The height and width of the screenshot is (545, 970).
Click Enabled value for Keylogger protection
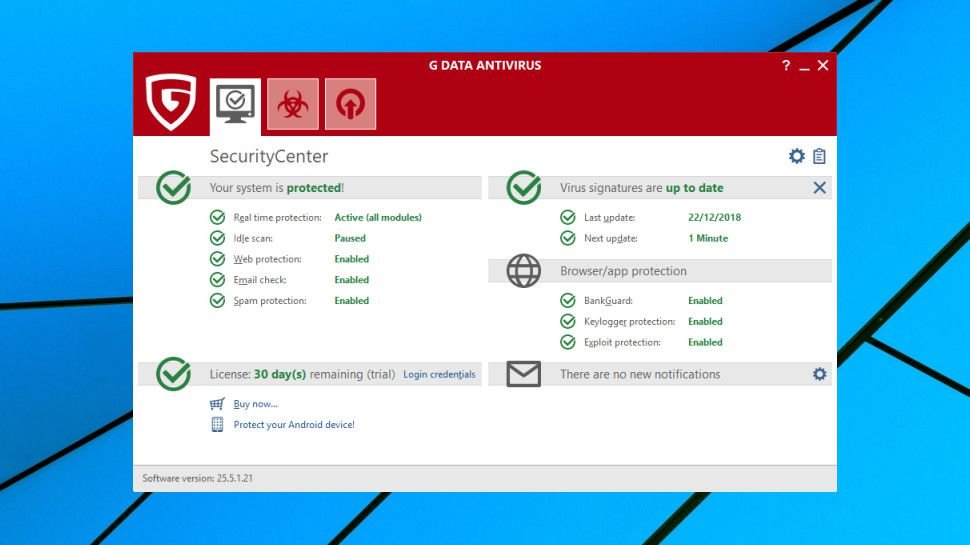[x=705, y=322]
